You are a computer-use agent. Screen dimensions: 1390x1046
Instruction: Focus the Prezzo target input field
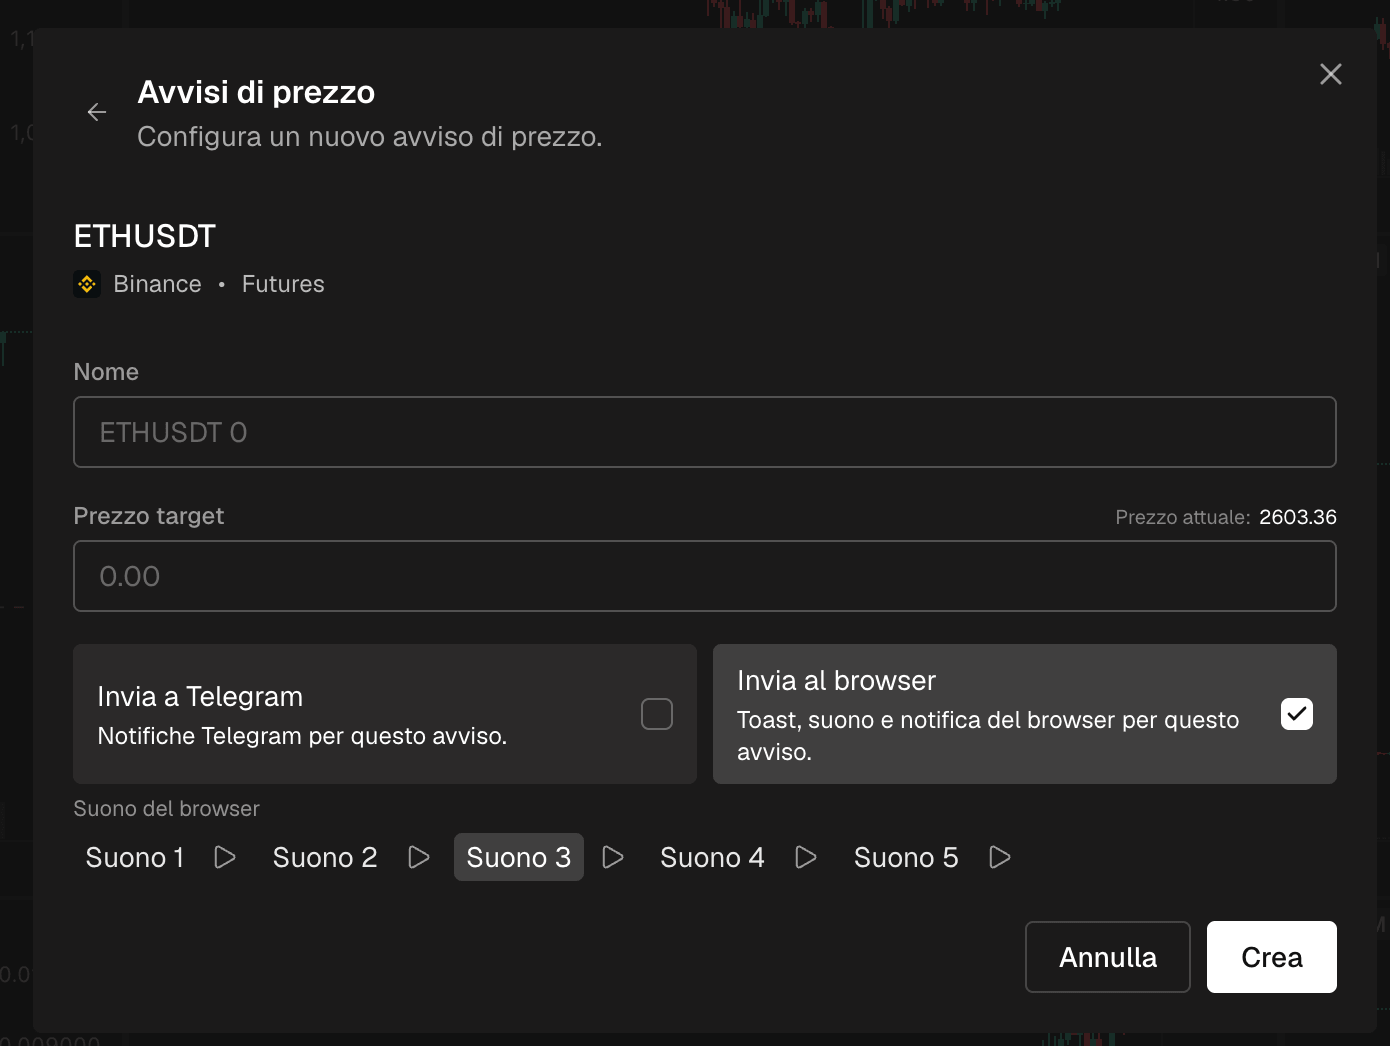[x=705, y=576]
